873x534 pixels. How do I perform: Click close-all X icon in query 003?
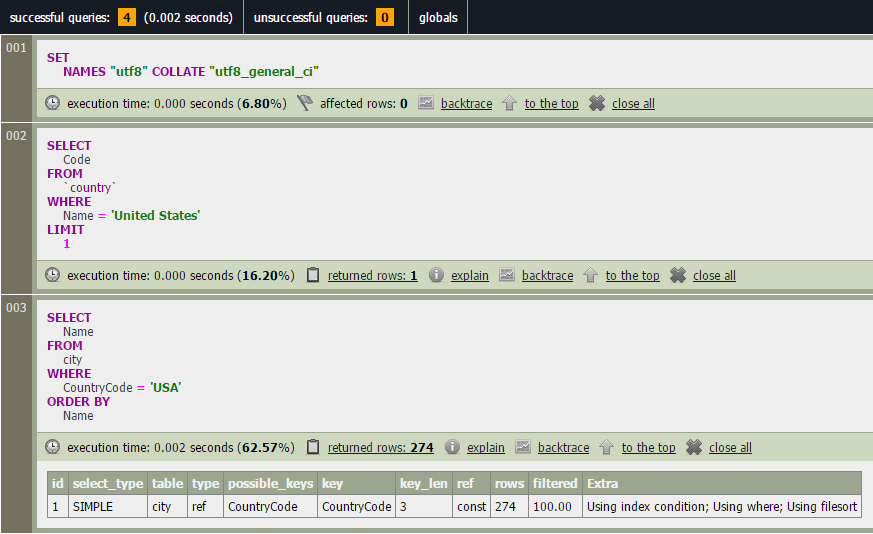pyautogui.click(x=694, y=447)
